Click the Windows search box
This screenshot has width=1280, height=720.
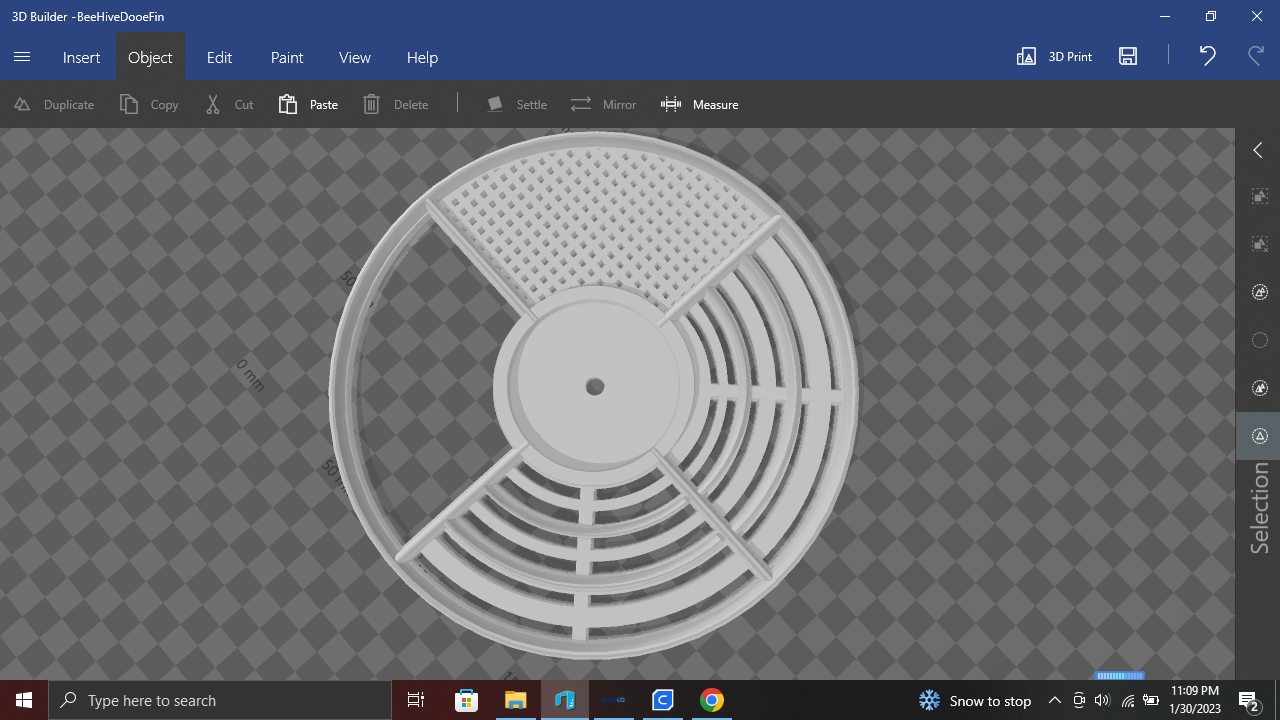(220, 700)
